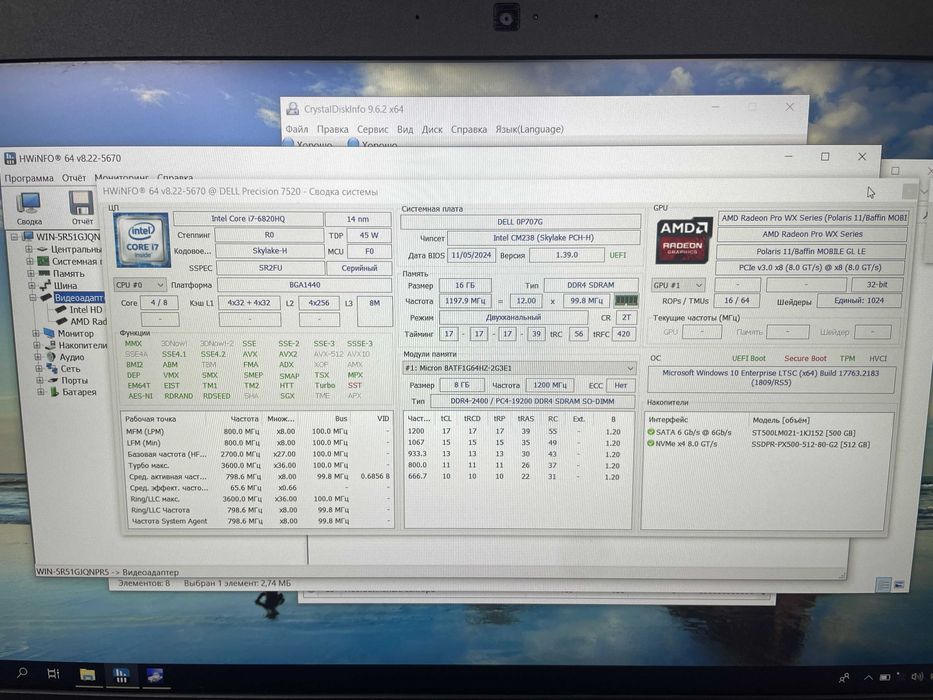933x700 pixels.
Task: Click the computer icon of the WIN-5R51GJQN node
Action: pos(27,237)
